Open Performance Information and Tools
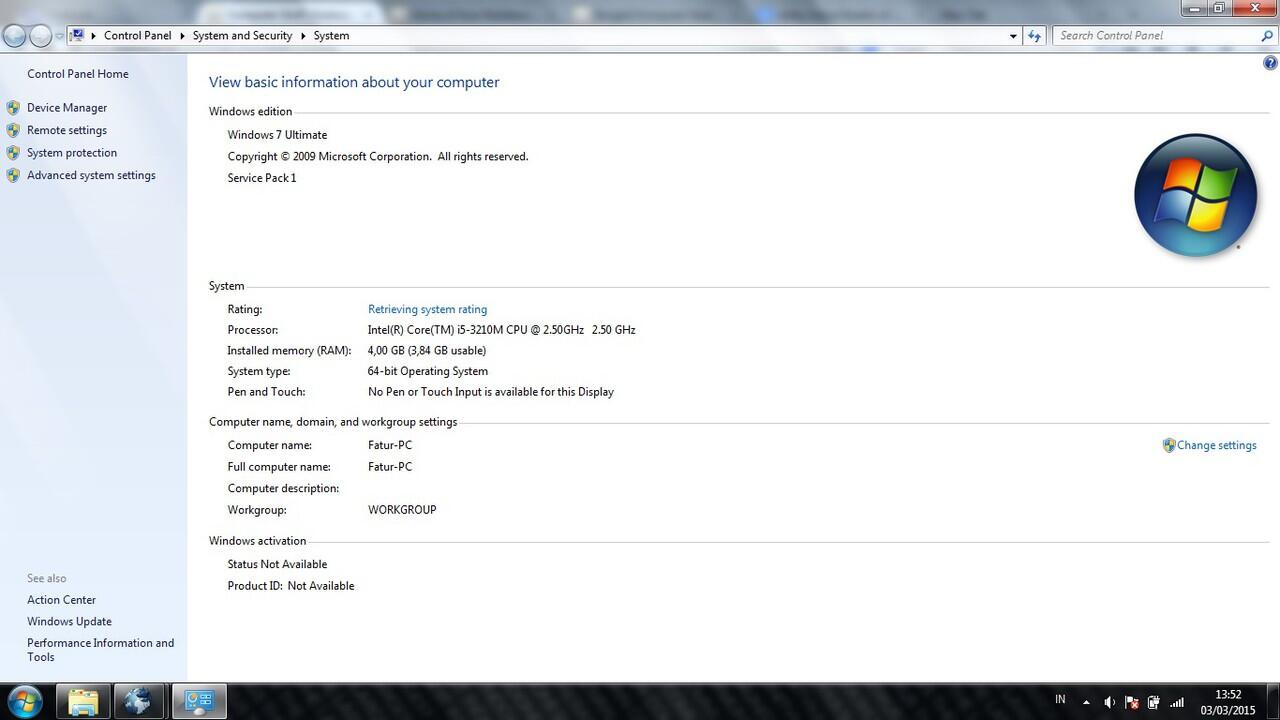Screen dimensions: 1280x720 (100, 650)
